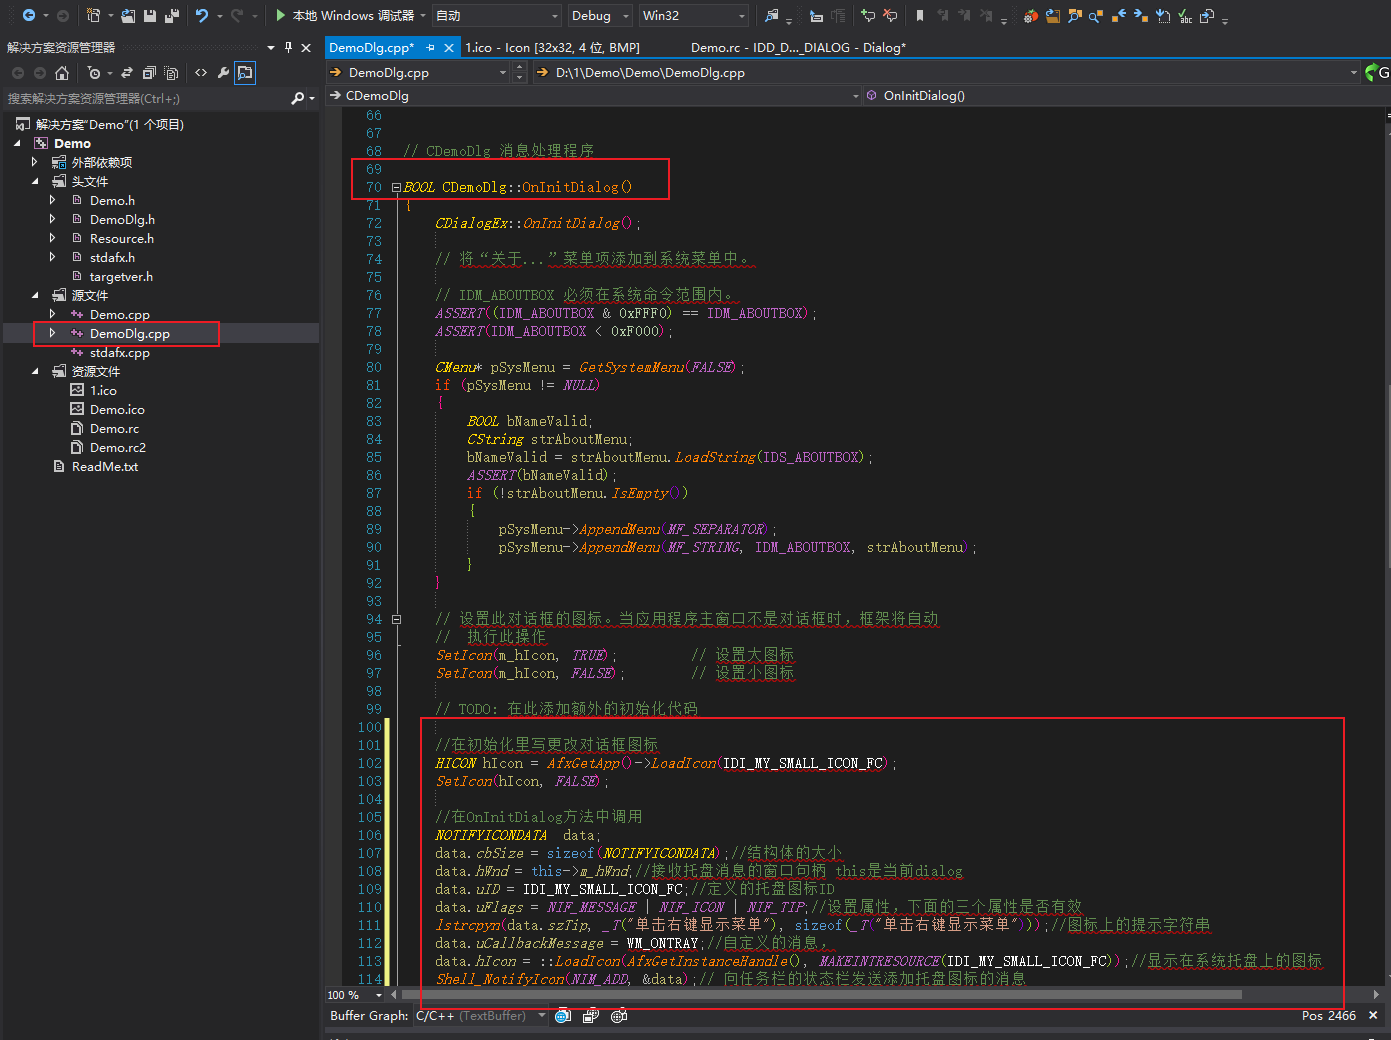Select ReadMe.txt in Solution Explorer
The height and width of the screenshot is (1040, 1391).
[105, 466]
